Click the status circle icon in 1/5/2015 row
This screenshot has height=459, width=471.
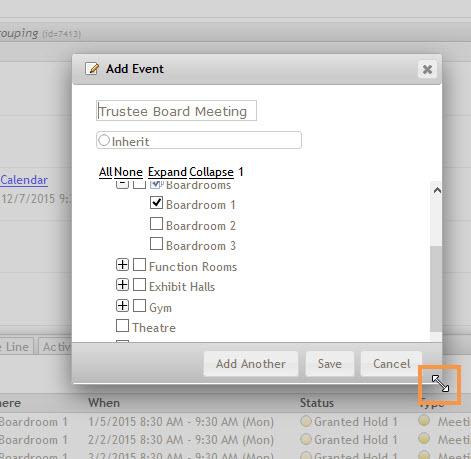(306, 421)
